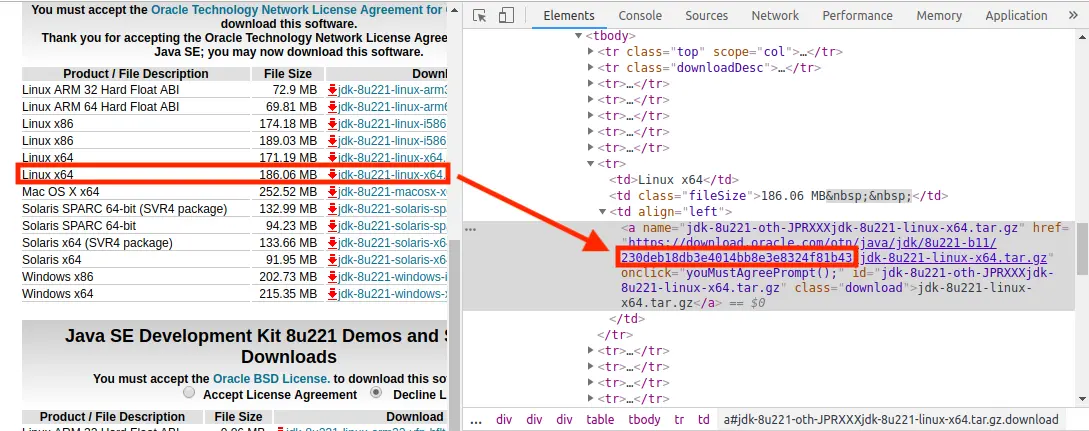
Task: Select the tbody breadcrumb in DevTools
Action: 645,419
